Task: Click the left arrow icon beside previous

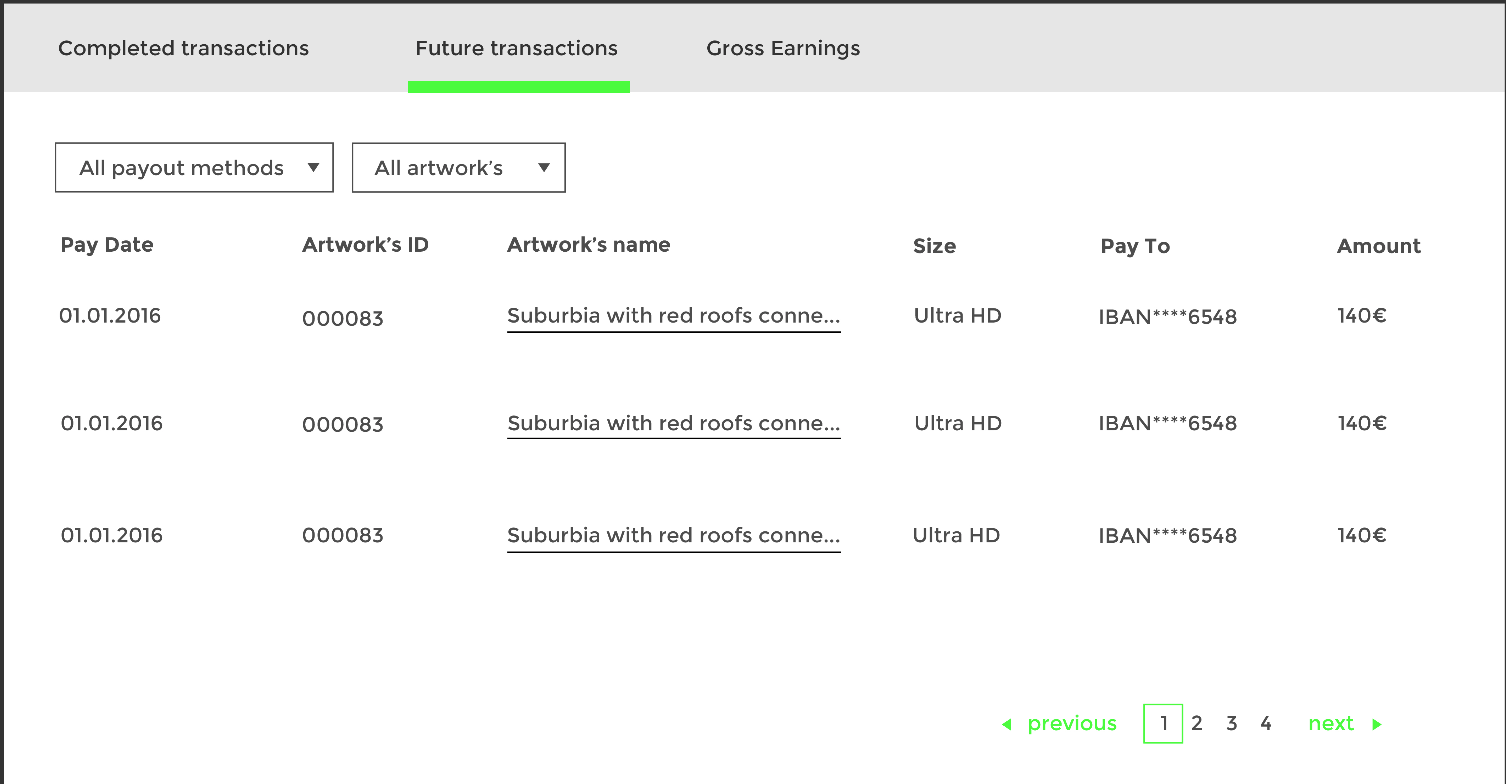Action: 1006,724
